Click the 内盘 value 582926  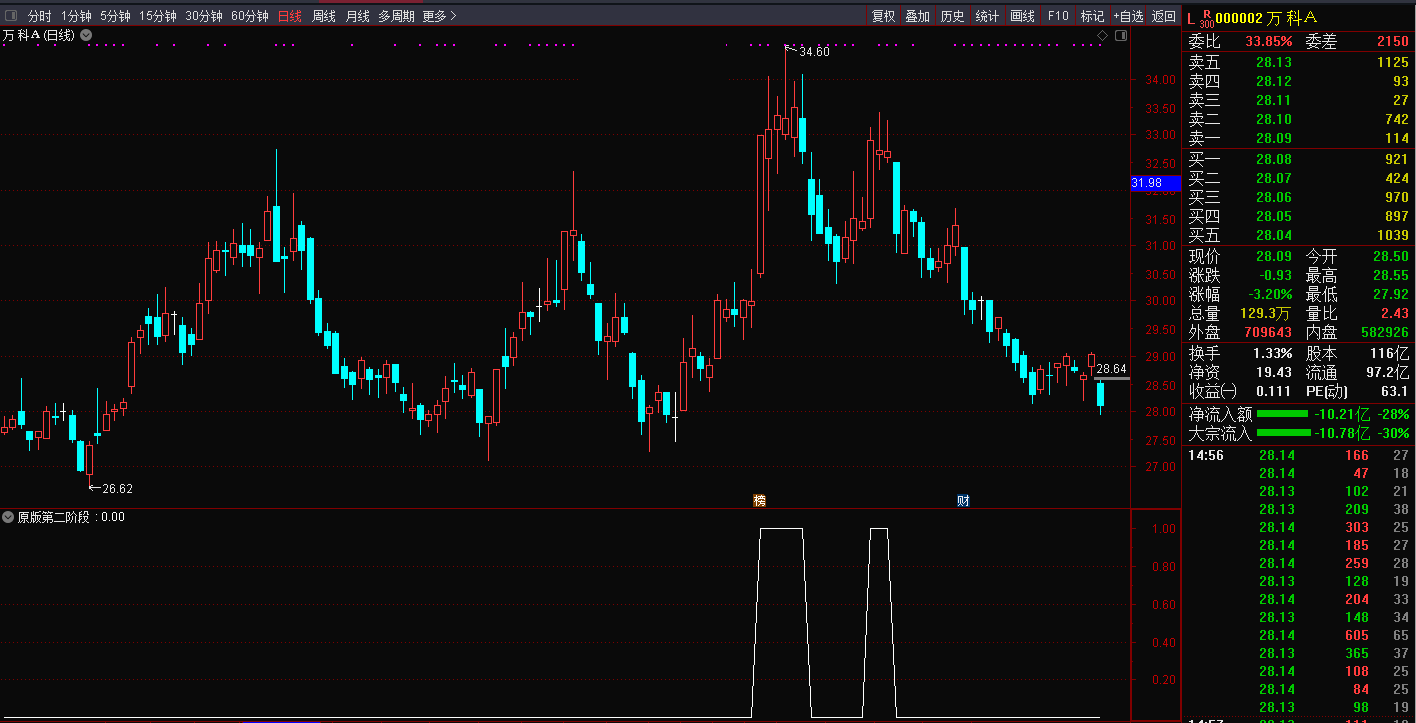click(1384, 332)
